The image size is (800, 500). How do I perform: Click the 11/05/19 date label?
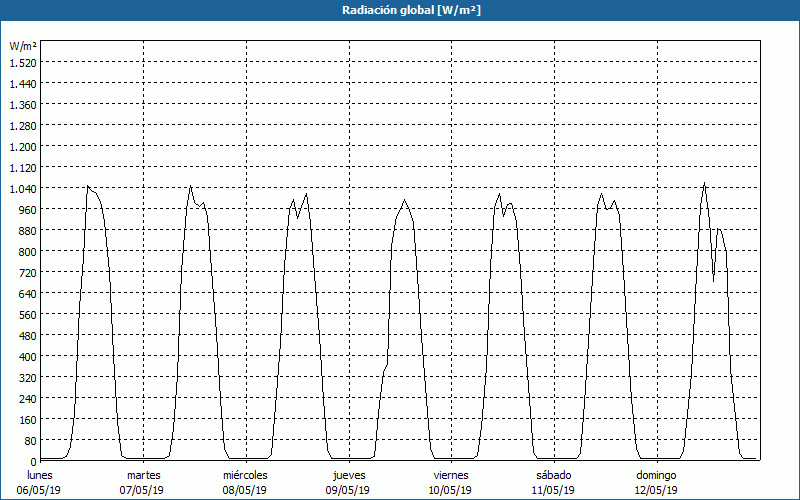553,490
